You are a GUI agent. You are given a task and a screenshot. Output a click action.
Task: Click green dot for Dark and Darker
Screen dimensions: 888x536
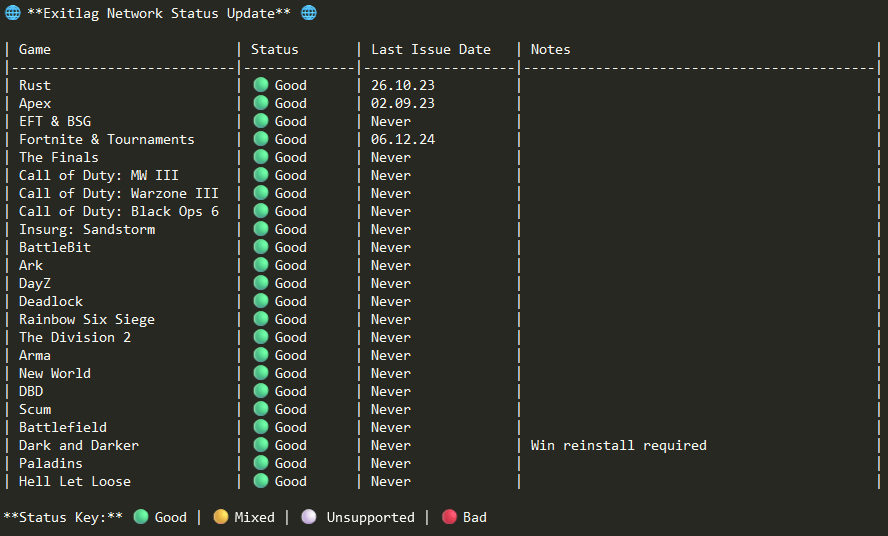(261, 445)
